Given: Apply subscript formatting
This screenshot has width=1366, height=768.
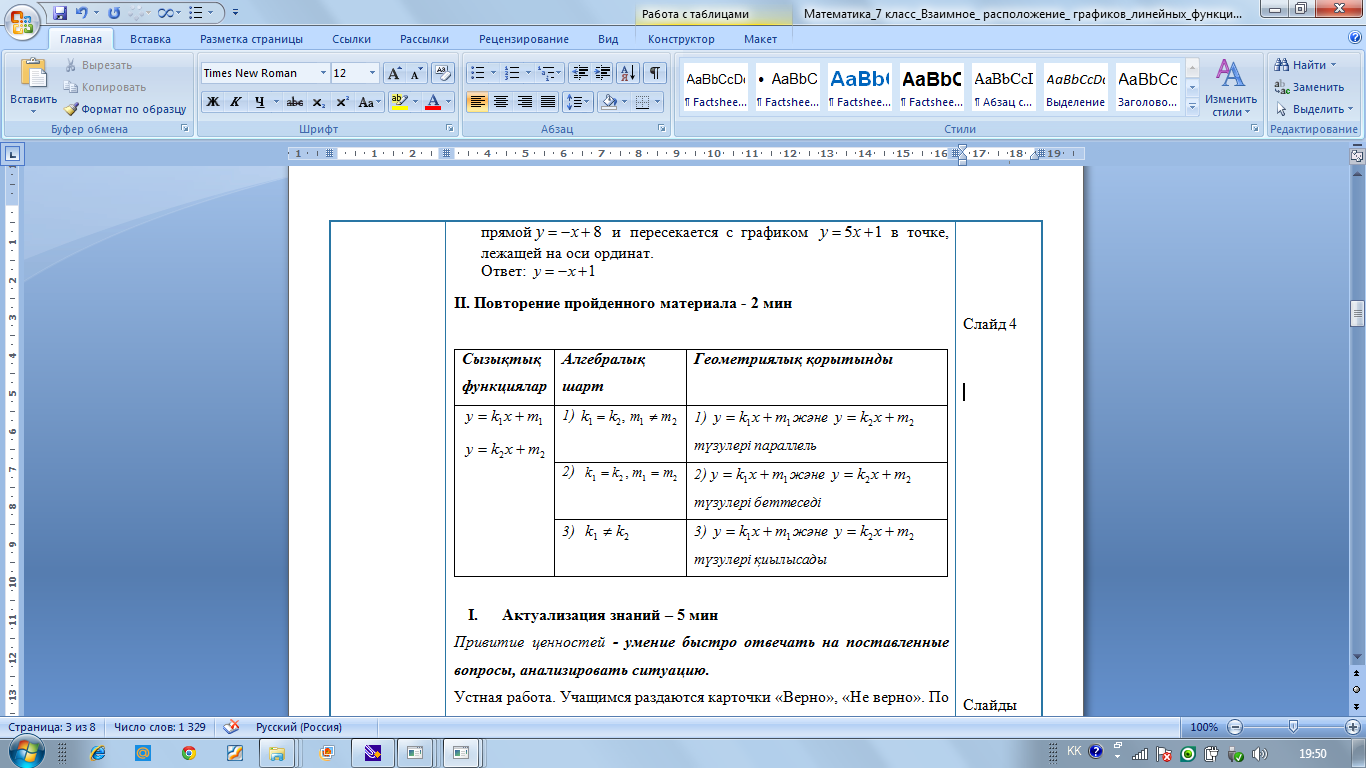Looking at the screenshot, I should 319,102.
